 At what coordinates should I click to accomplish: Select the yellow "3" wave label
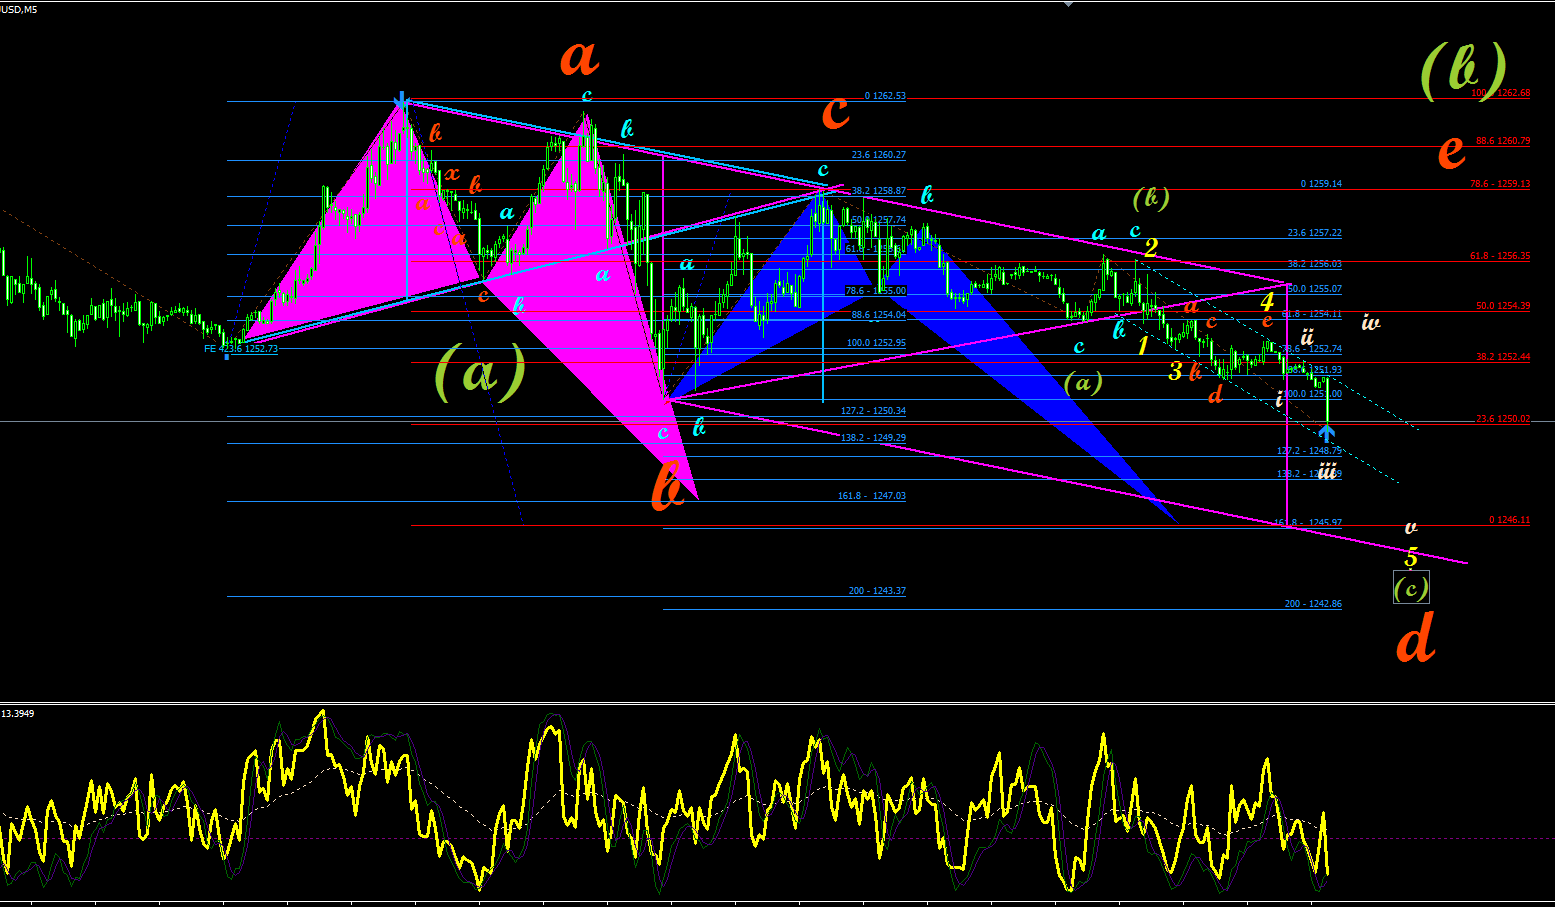[1175, 371]
